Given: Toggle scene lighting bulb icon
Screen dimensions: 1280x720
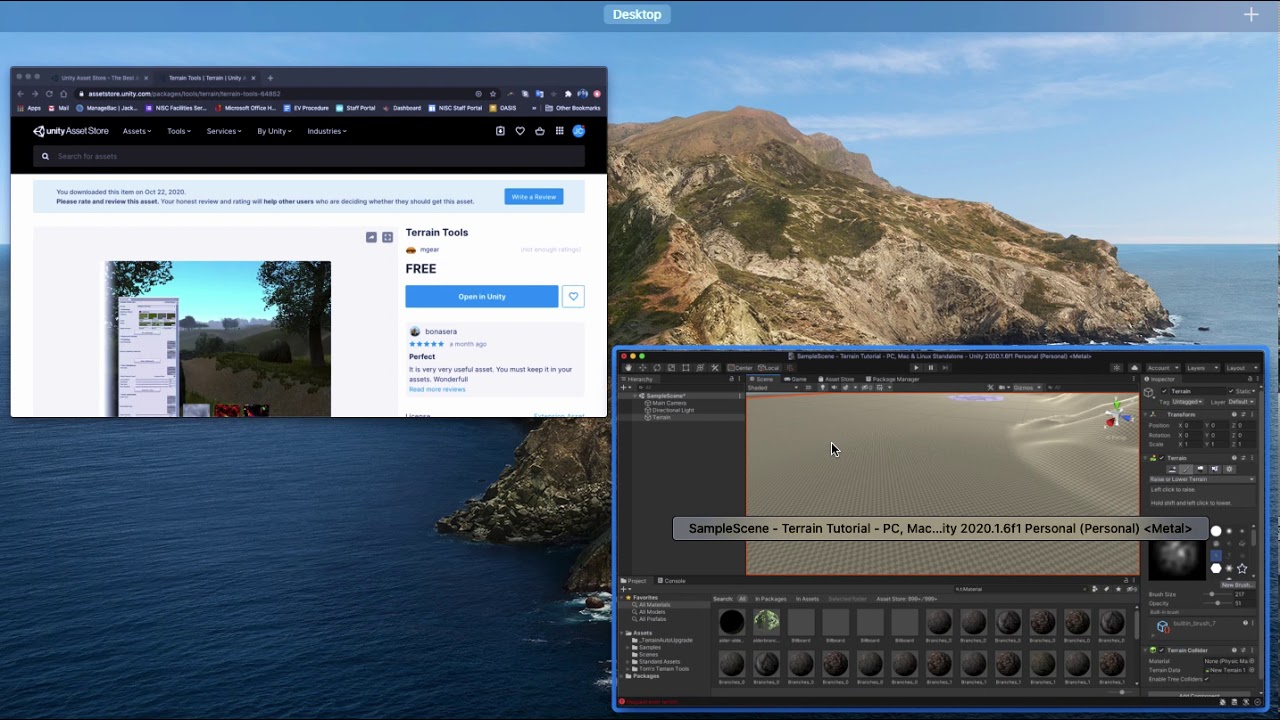Looking at the screenshot, I should [822, 387].
